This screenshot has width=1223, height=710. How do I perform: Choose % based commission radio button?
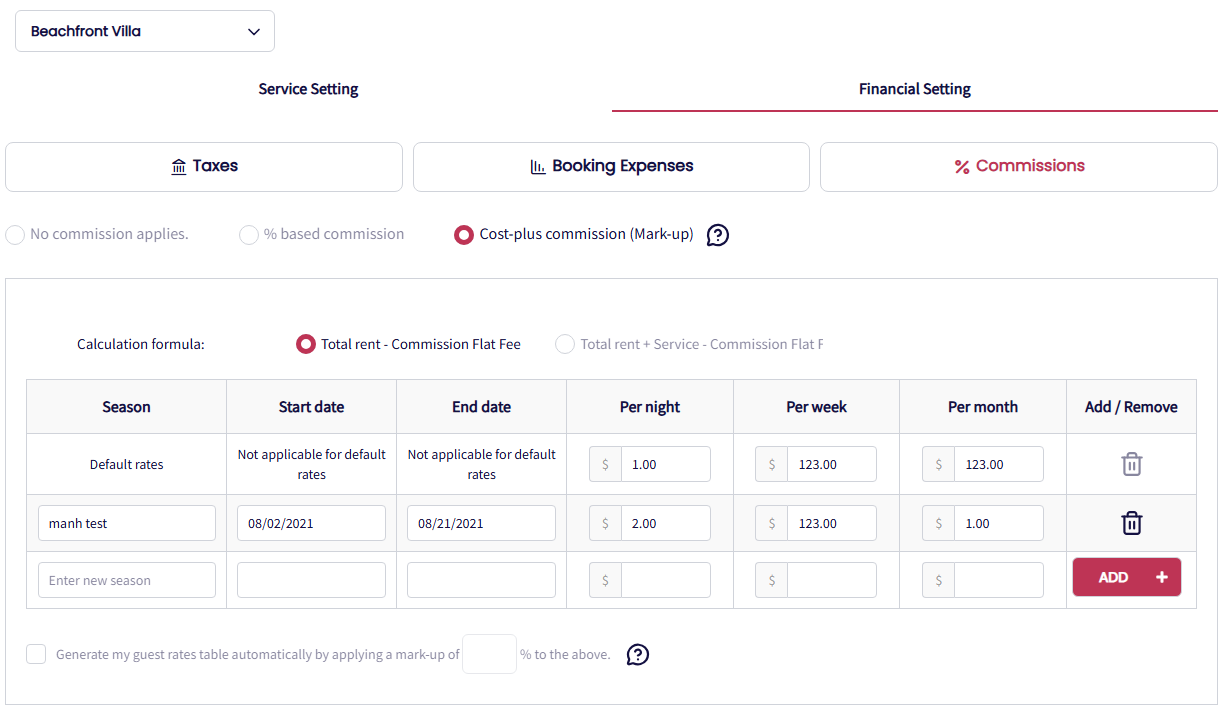(x=249, y=235)
